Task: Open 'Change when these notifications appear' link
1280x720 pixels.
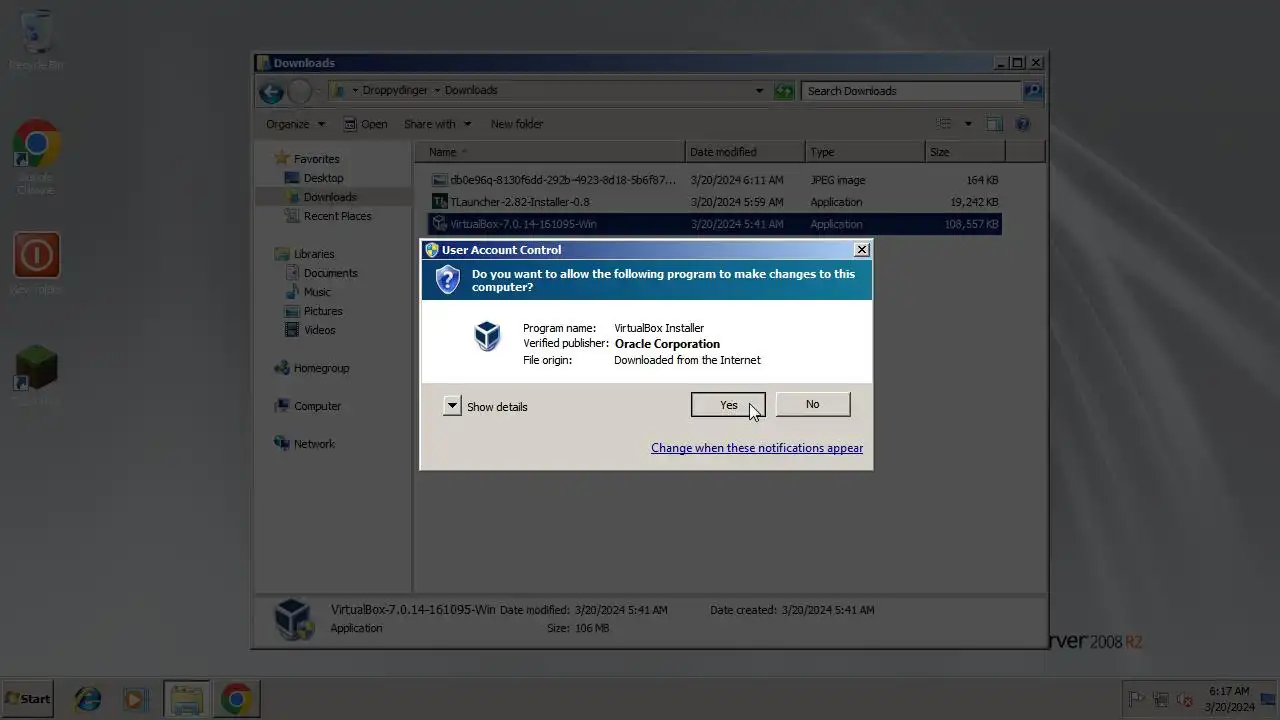Action: [757, 448]
